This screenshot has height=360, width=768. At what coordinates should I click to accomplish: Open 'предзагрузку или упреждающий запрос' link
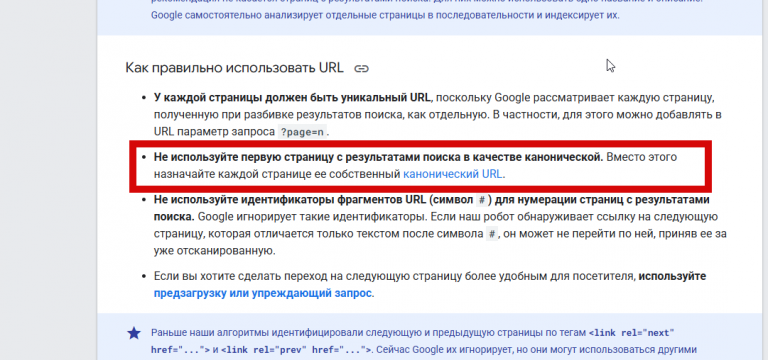click(263, 293)
